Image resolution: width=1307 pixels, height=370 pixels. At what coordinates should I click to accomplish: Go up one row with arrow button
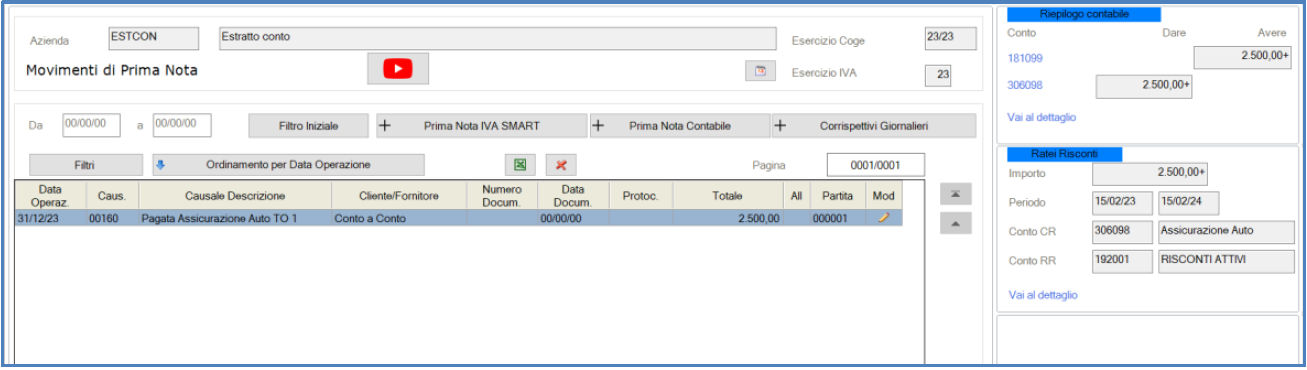955,224
